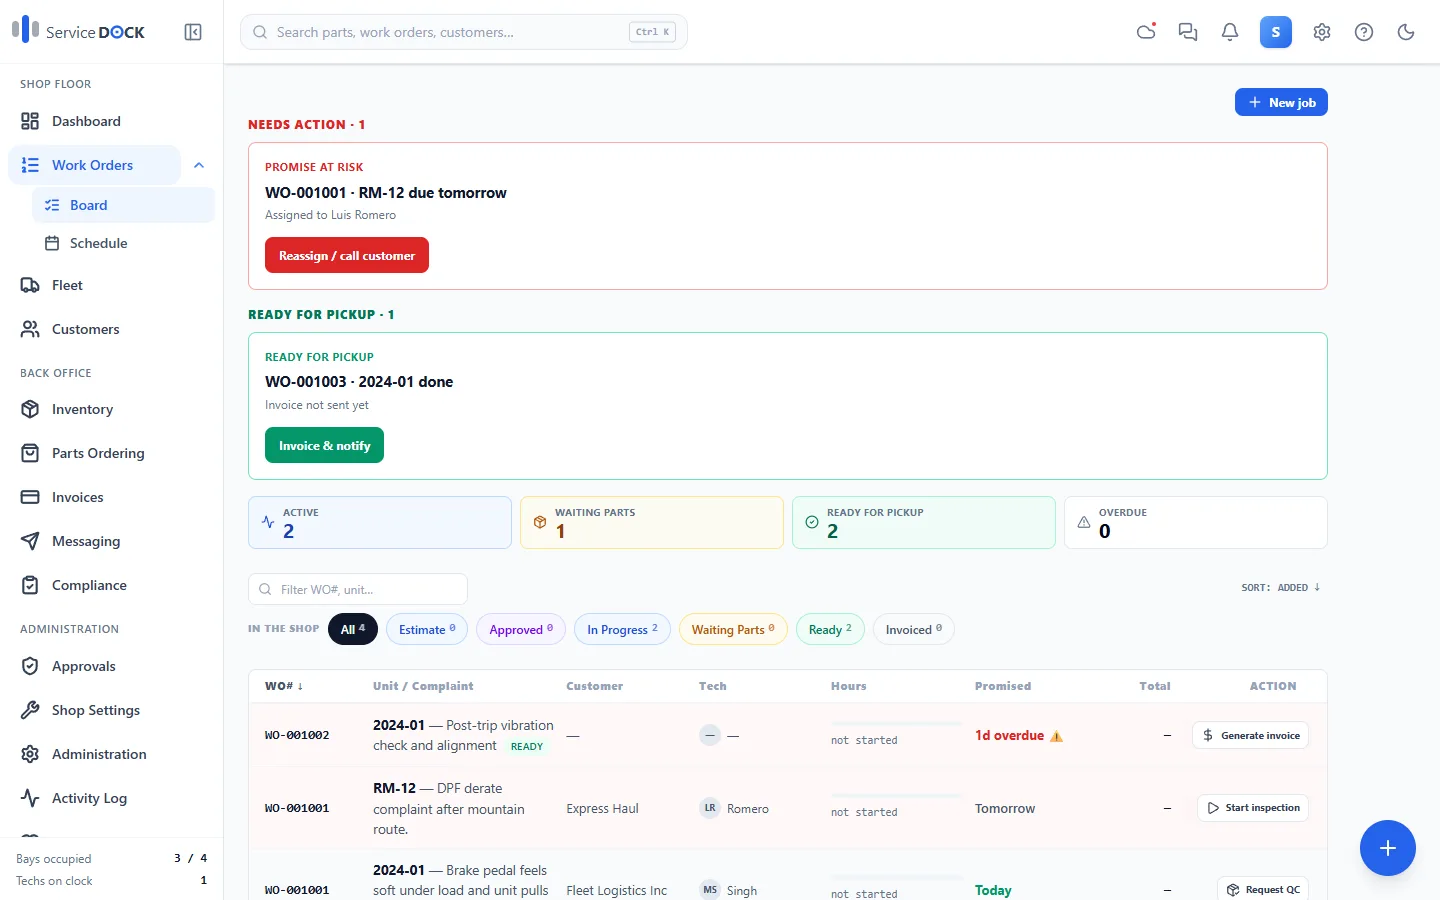This screenshot has height=900, width=1440.
Task: Toggle dark mode moon icon
Action: (1406, 32)
